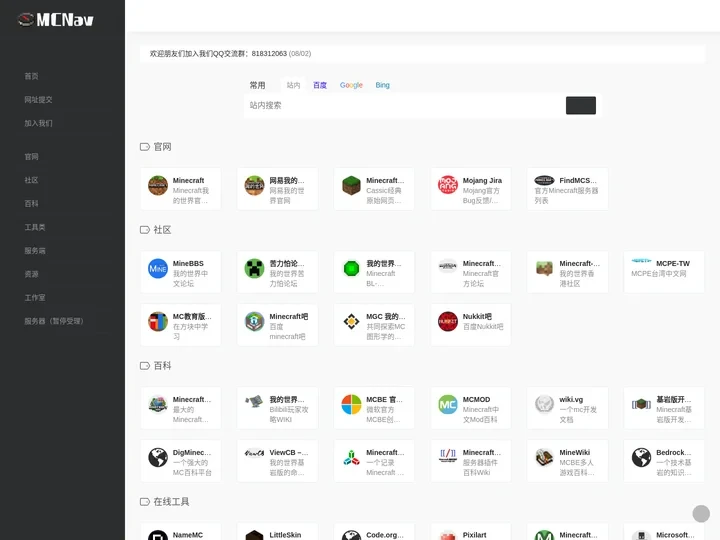Open the MGC community icon
The height and width of the screenshot is (540, 720).
(x=351, y=321)
